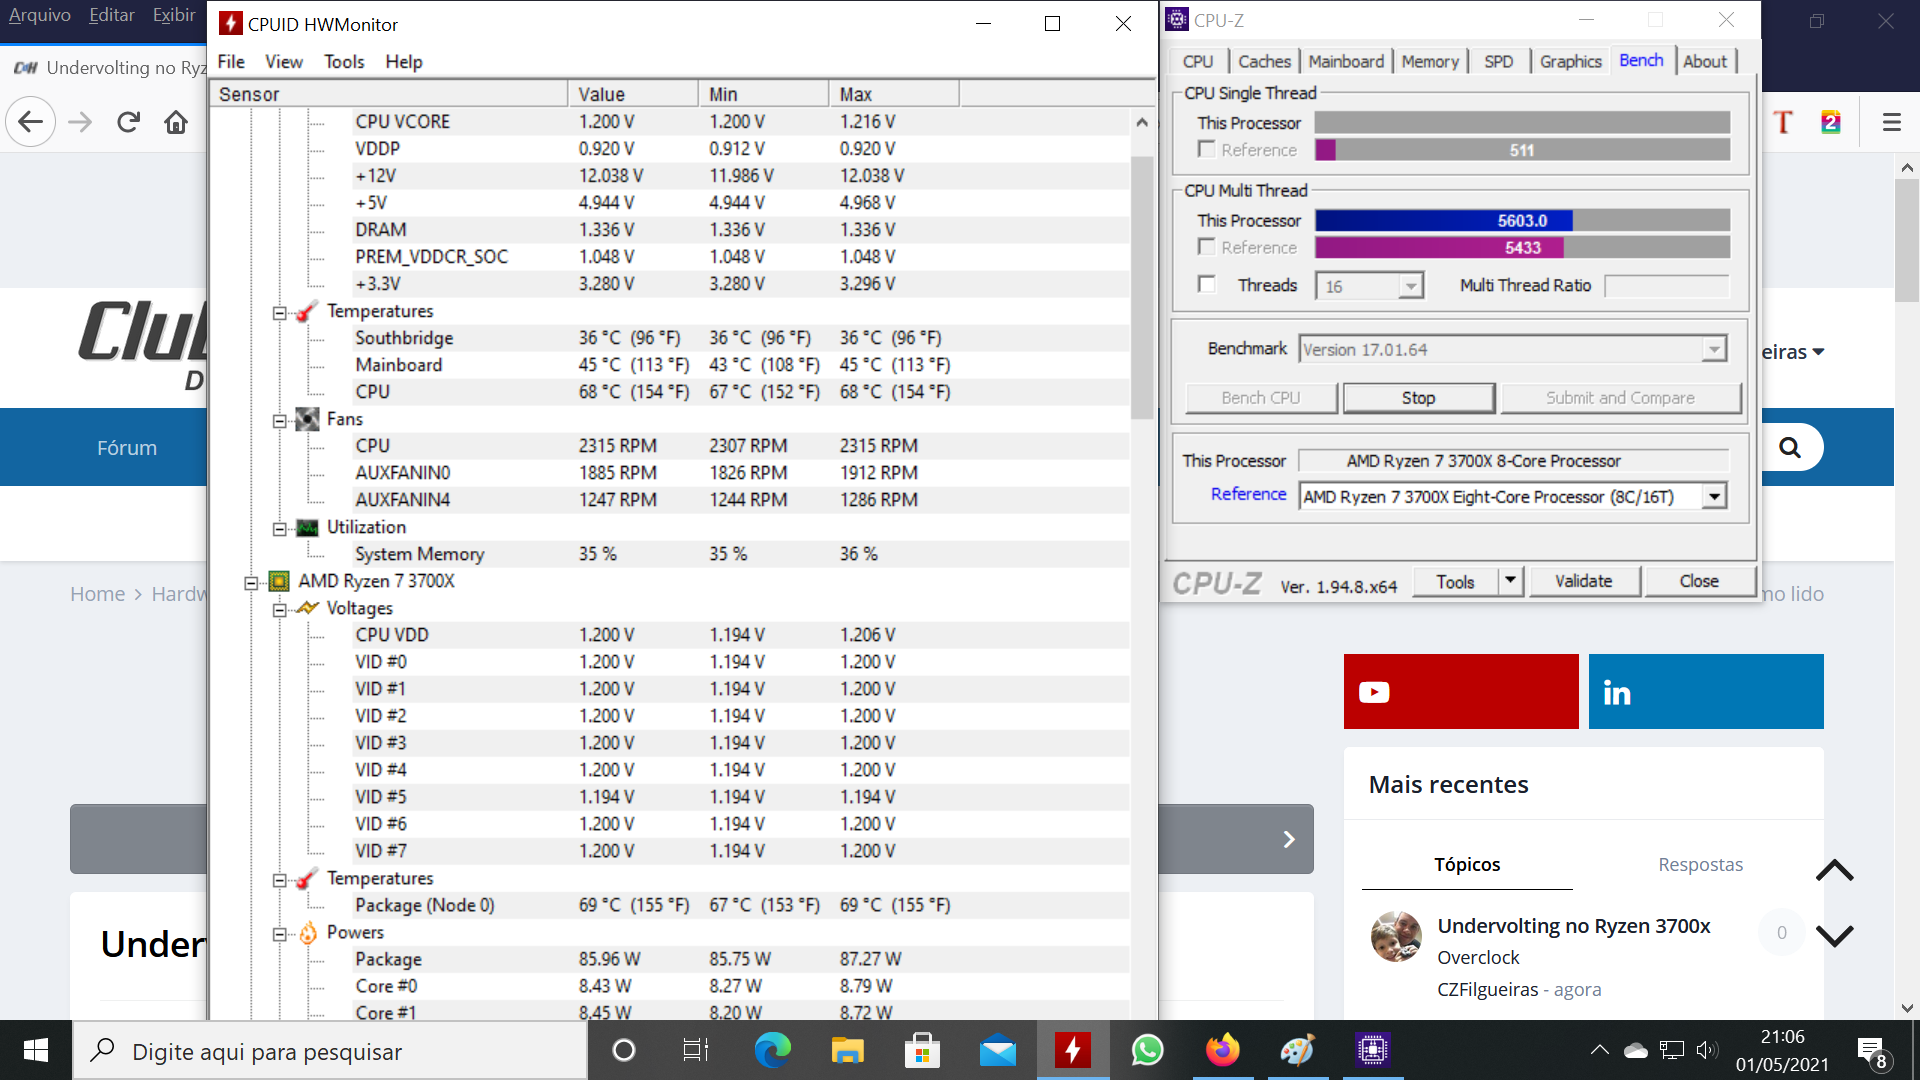
Task: Toggle Multi Thread Reference checkbox
Action: click(1207, 246)
